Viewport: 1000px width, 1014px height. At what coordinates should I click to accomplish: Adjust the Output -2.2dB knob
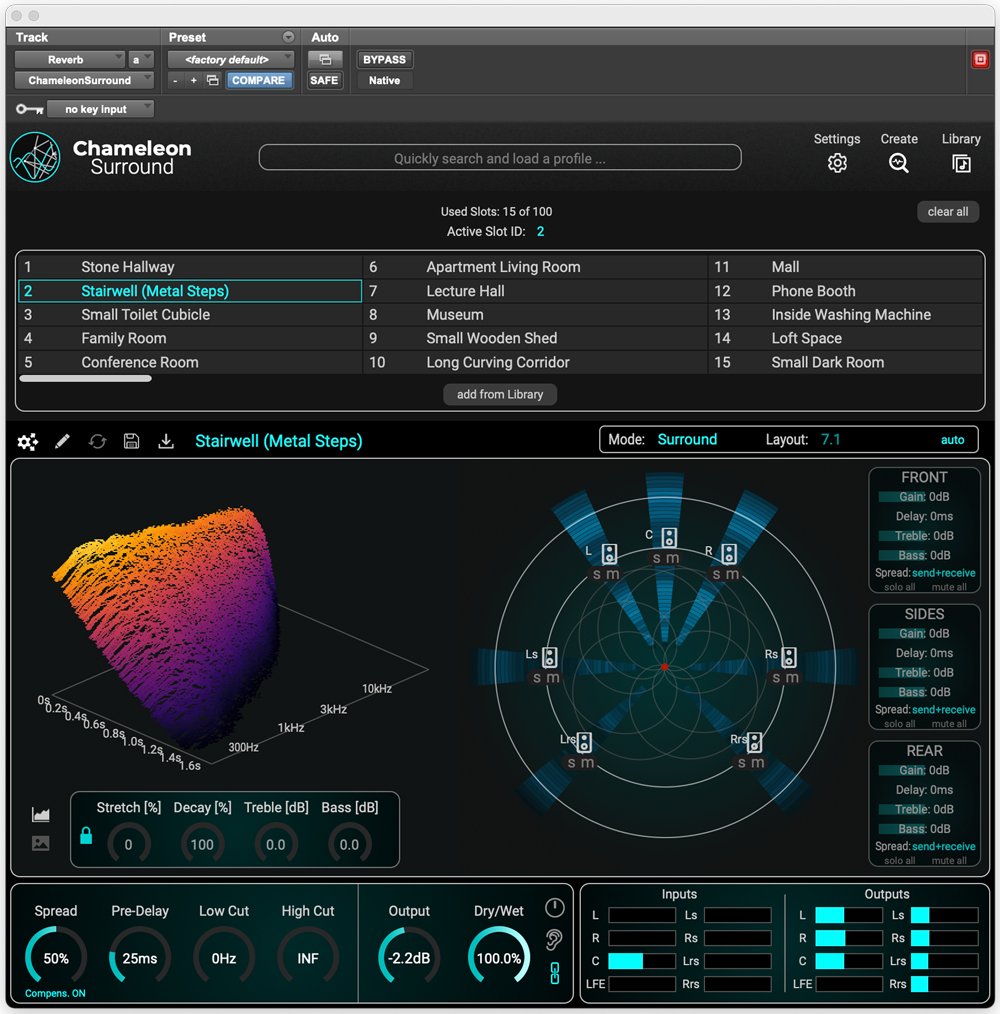tap(409, 957)
